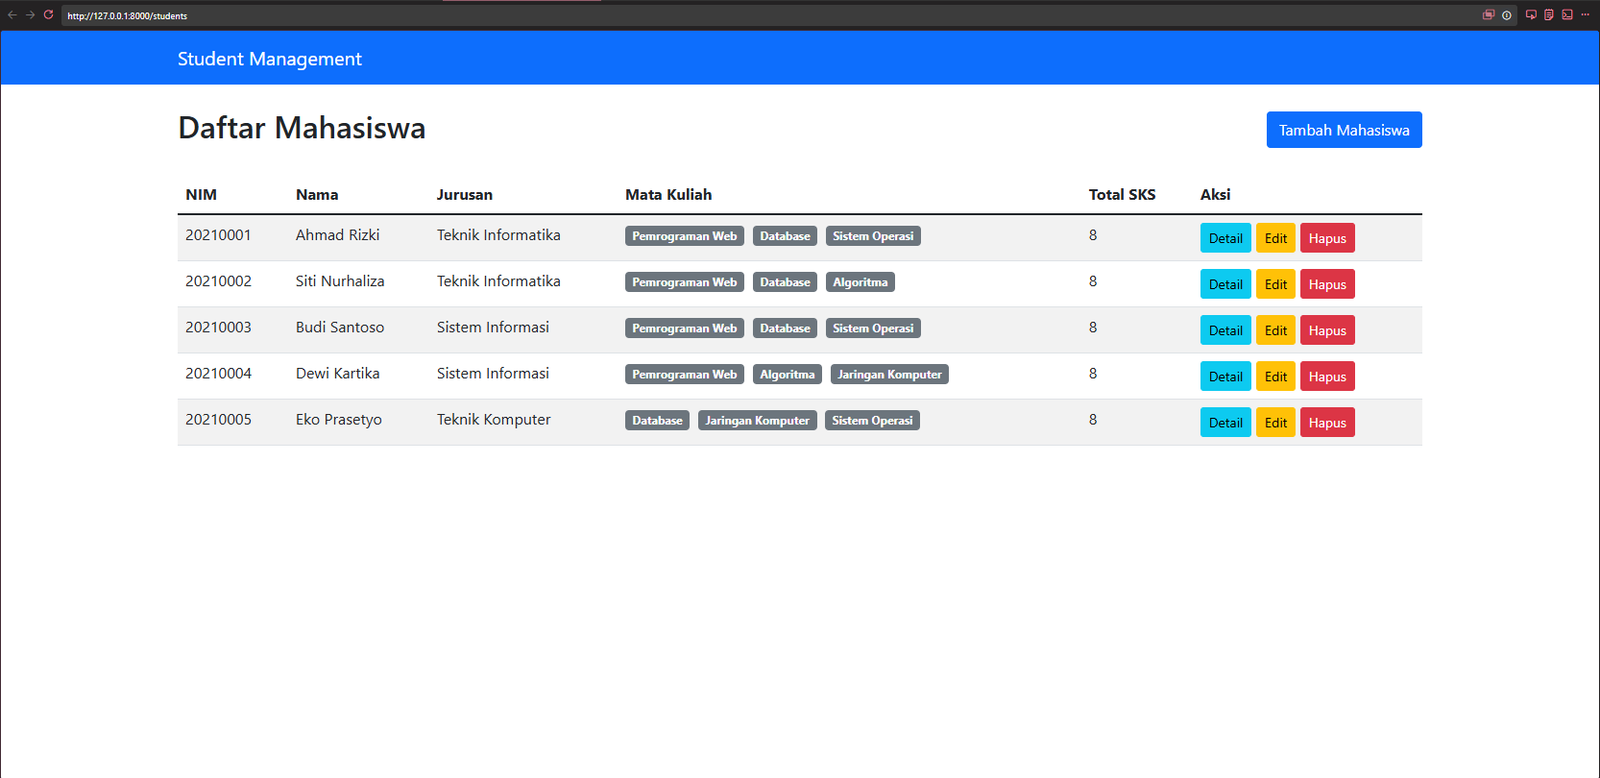Delete Ahmad Rizki with Hapus
The image size is (1600, 778).
pos(1328,238)
